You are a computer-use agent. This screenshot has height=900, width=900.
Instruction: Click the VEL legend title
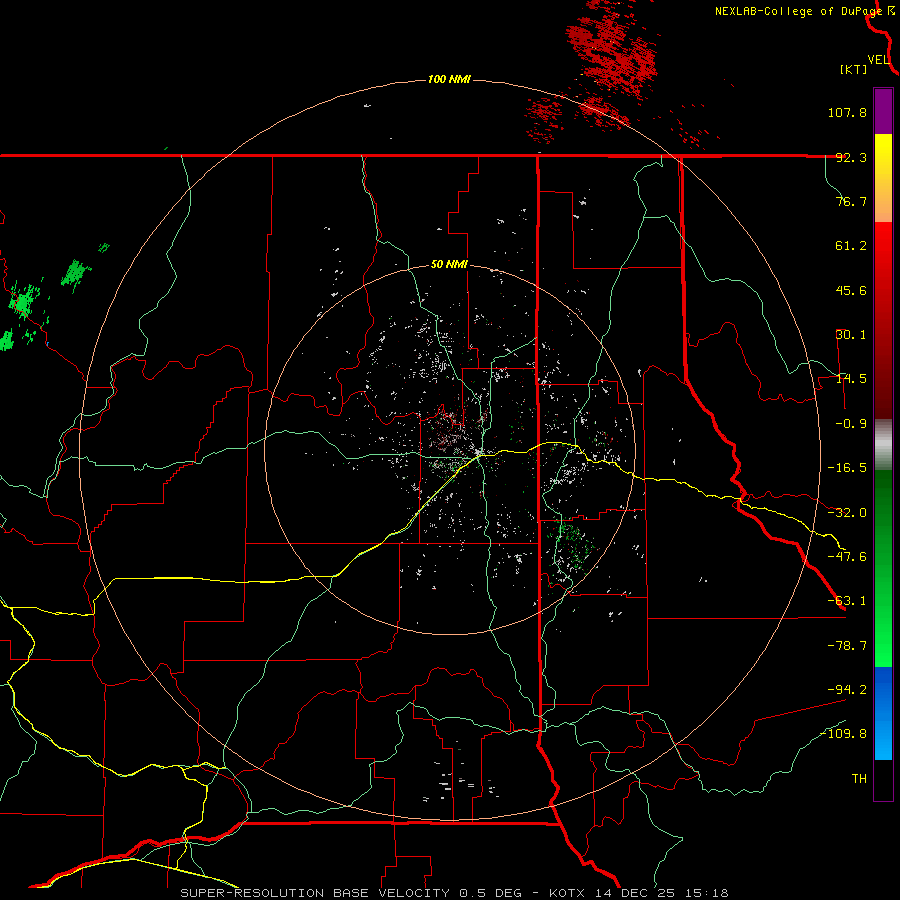click(878, 60)
